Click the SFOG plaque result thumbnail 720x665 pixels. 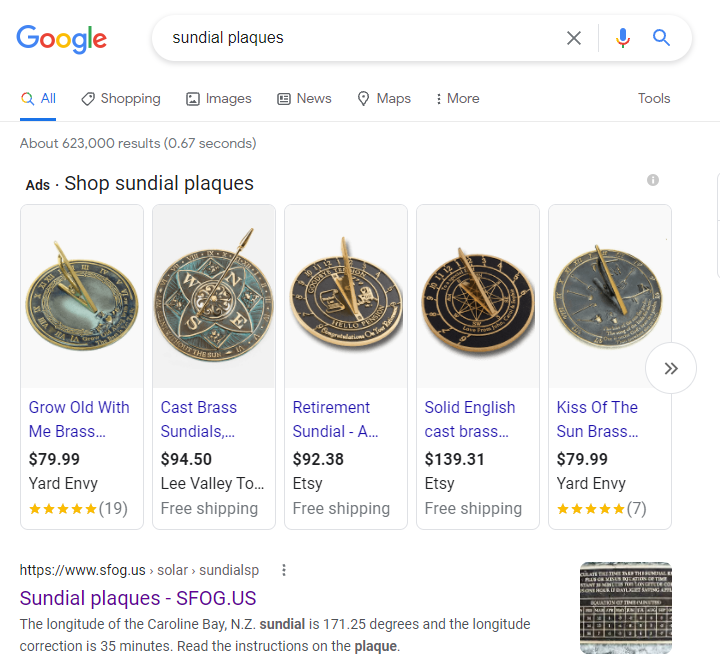(x=626, y=607)
